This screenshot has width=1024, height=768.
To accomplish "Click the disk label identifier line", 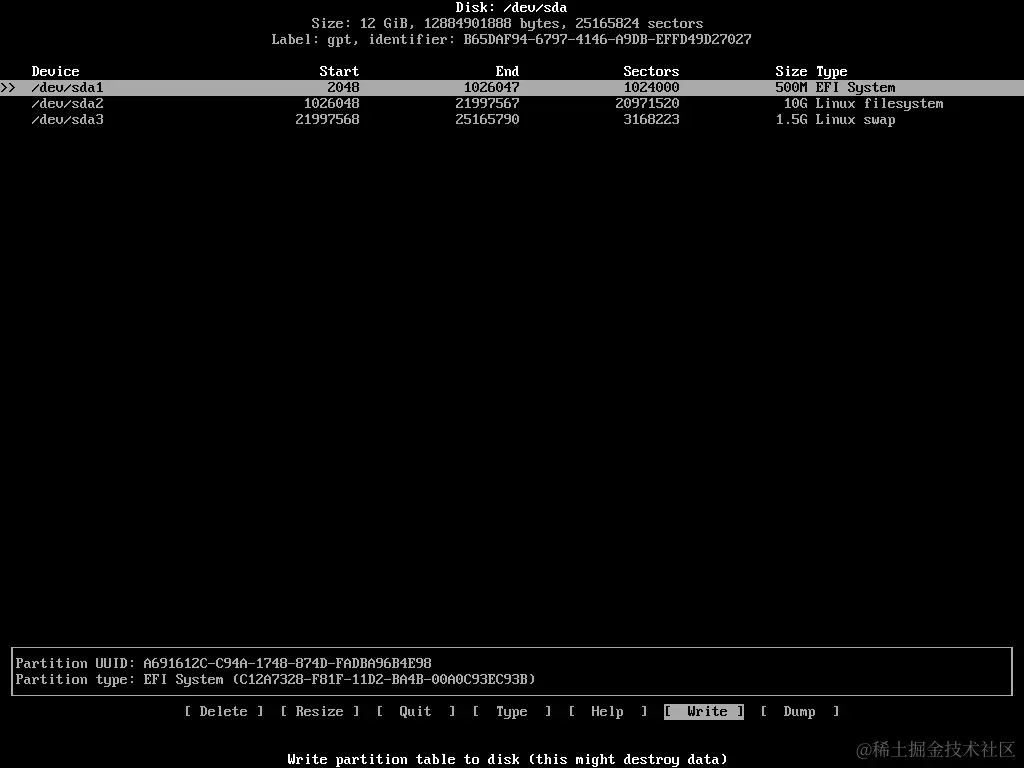I will coord(511,39).
